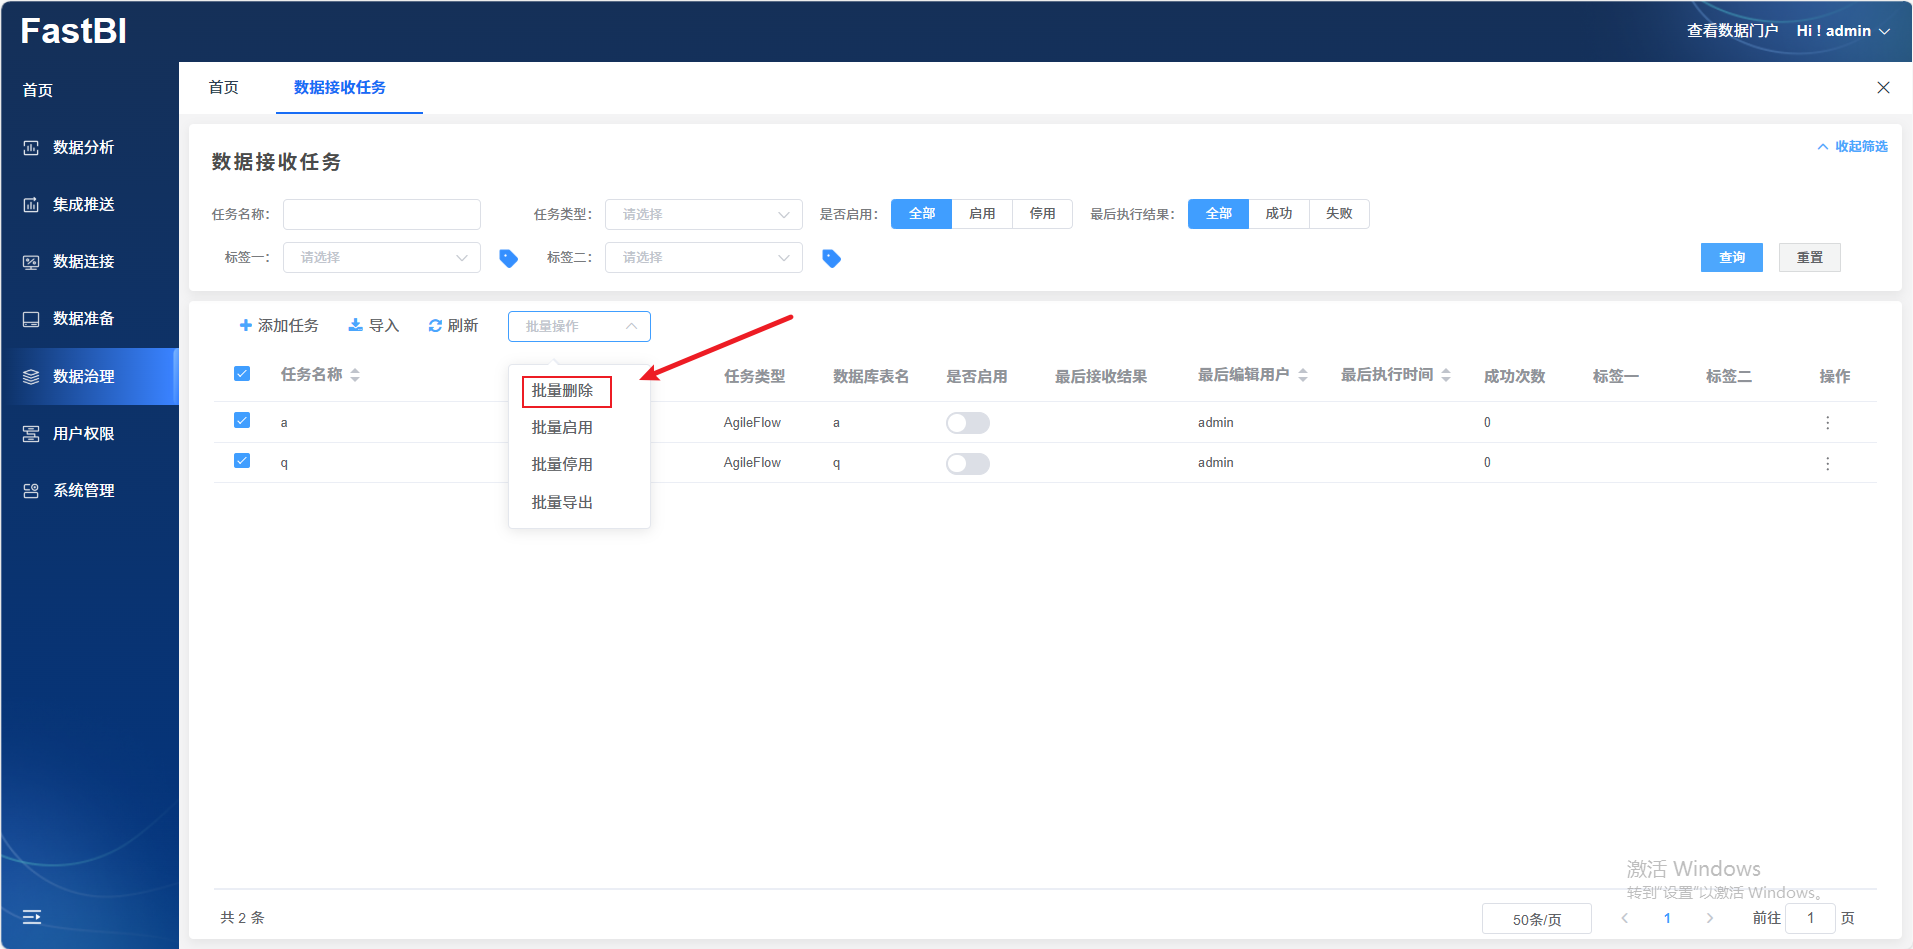Sort by the 最后执行时间 column sort icon
Viewport: 1913px width, 949px height.
click(x=1446, y=375)
